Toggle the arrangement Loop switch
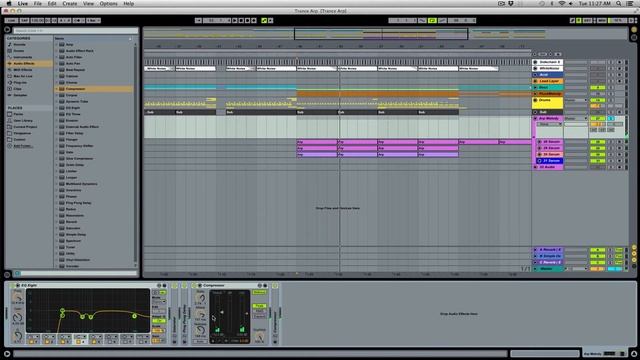Image resolution: width=640 pixels, height=360 pixels. pyautogui.click(x=432, y=20)
